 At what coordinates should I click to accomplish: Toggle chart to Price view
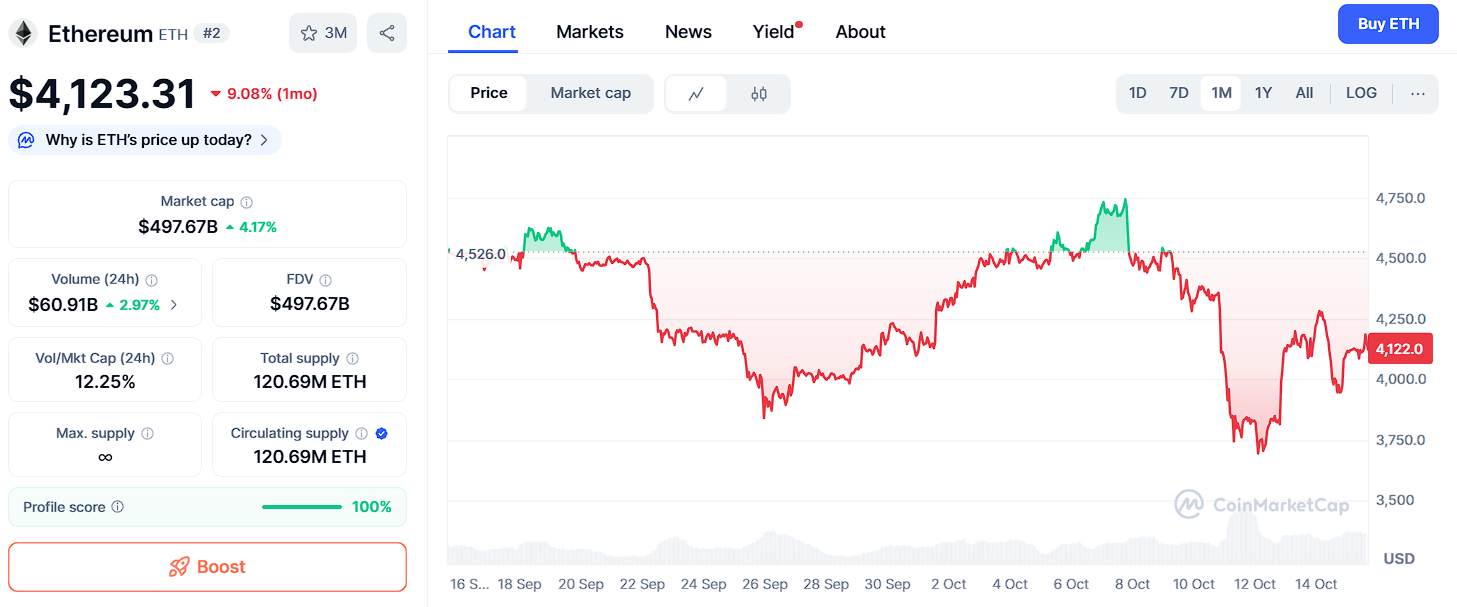tap(489, 93)
